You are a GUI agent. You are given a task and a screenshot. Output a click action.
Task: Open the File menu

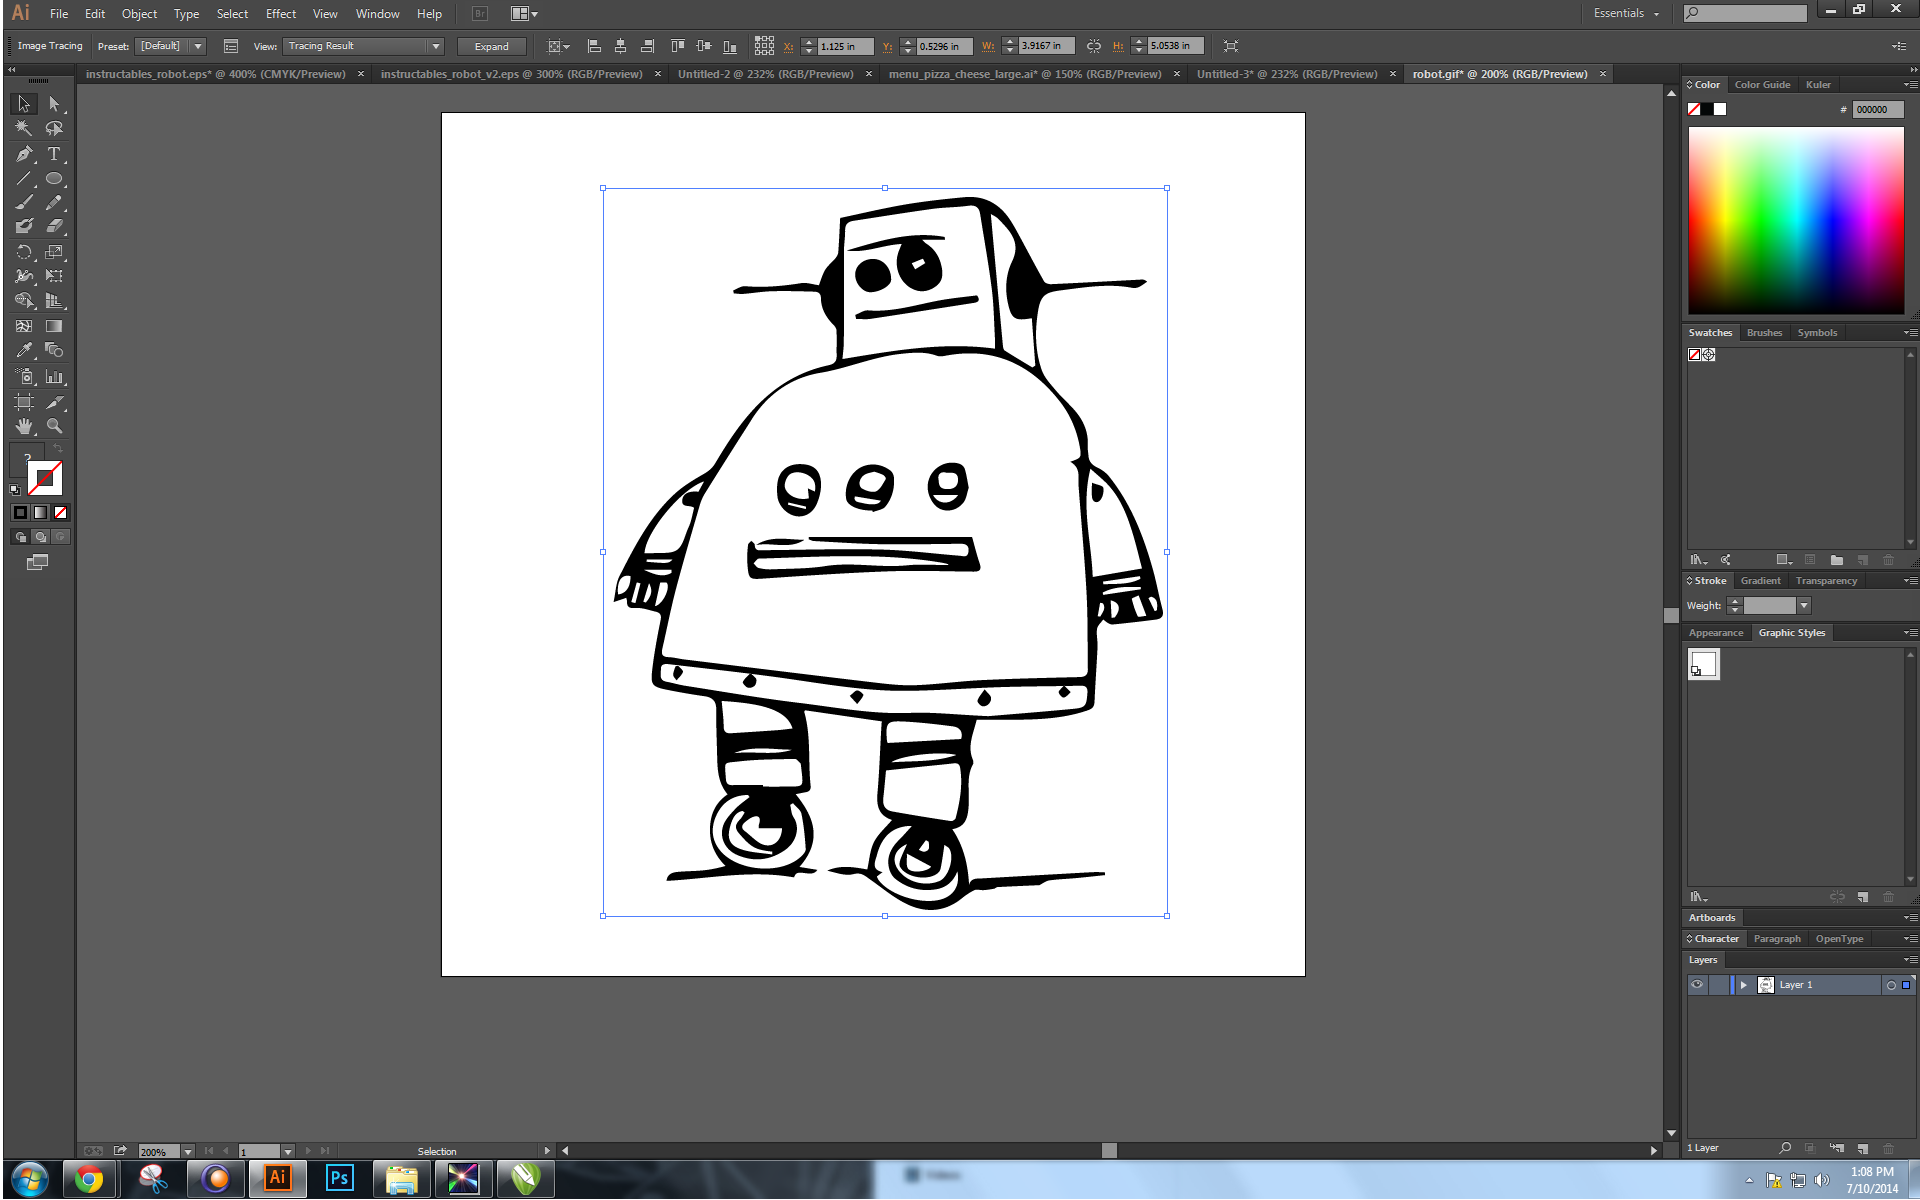coord(59,14)
